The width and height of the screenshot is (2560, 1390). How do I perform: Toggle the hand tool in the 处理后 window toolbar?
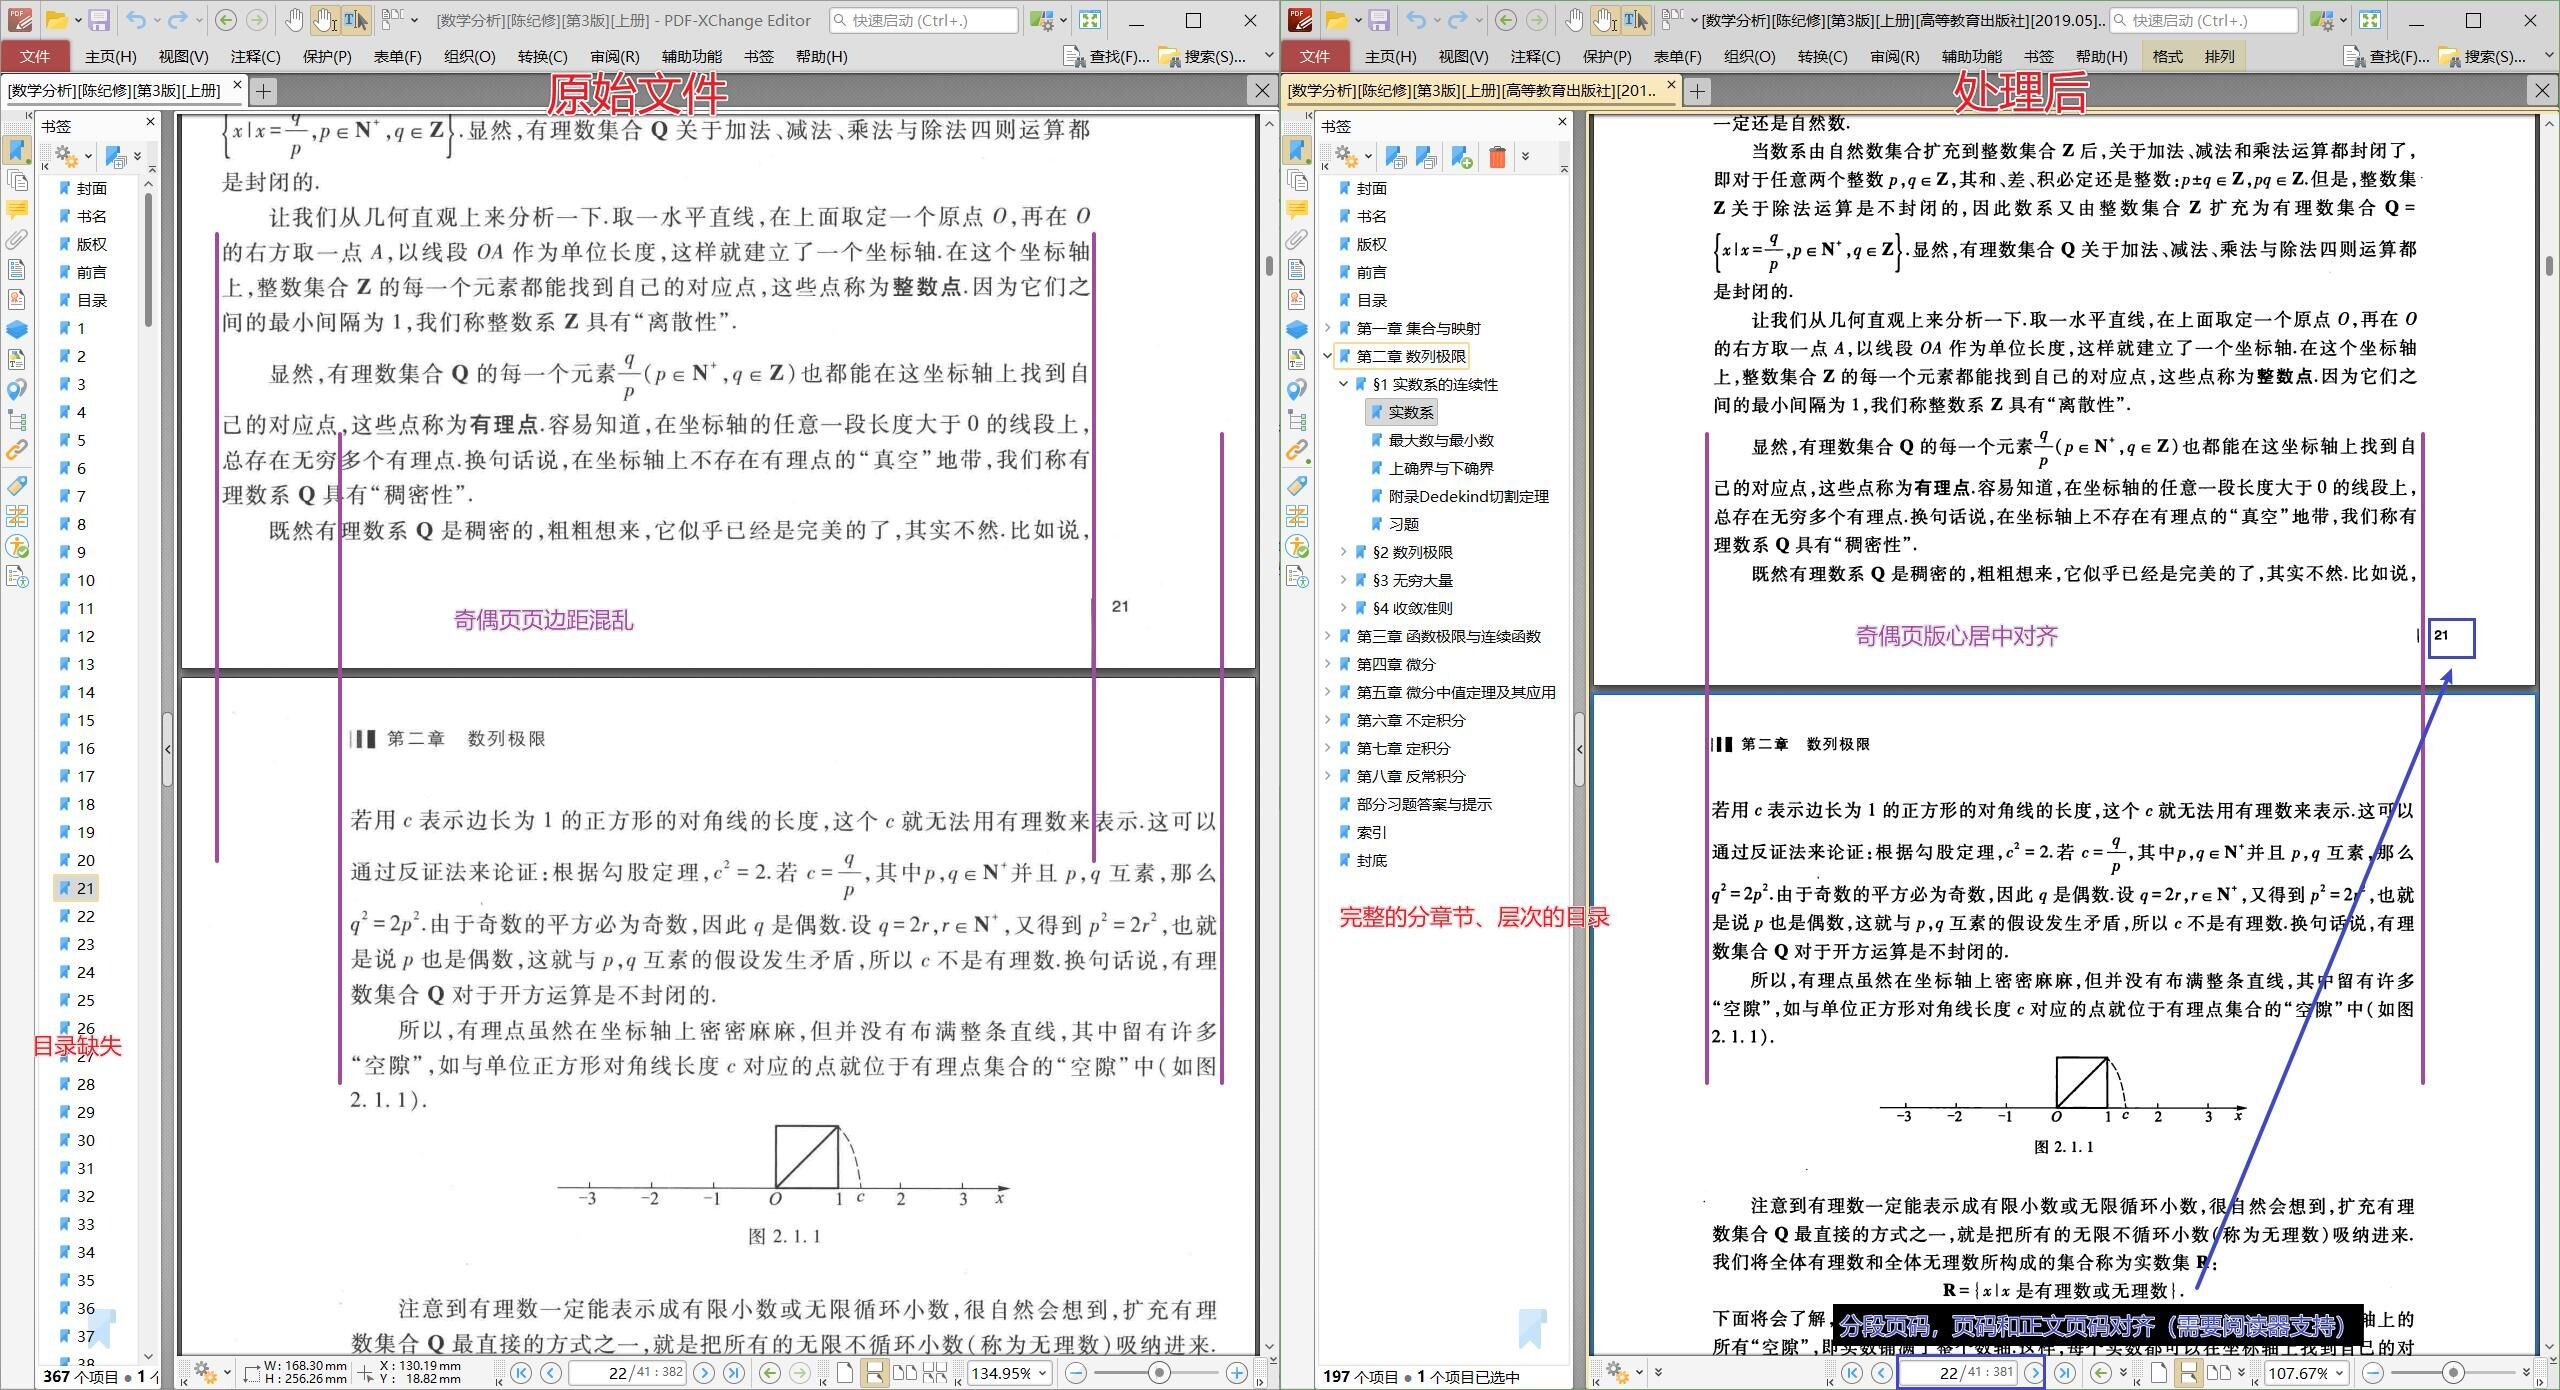1574,20
